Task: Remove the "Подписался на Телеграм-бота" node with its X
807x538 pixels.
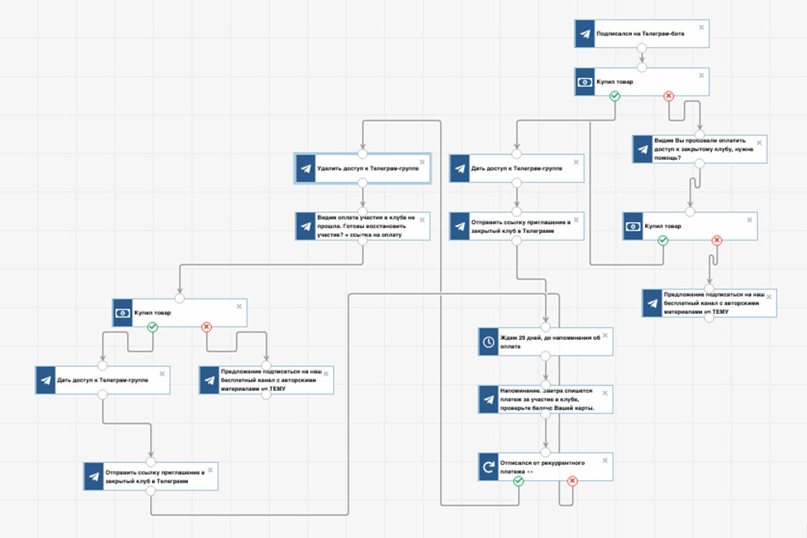Action: (701, 26)
